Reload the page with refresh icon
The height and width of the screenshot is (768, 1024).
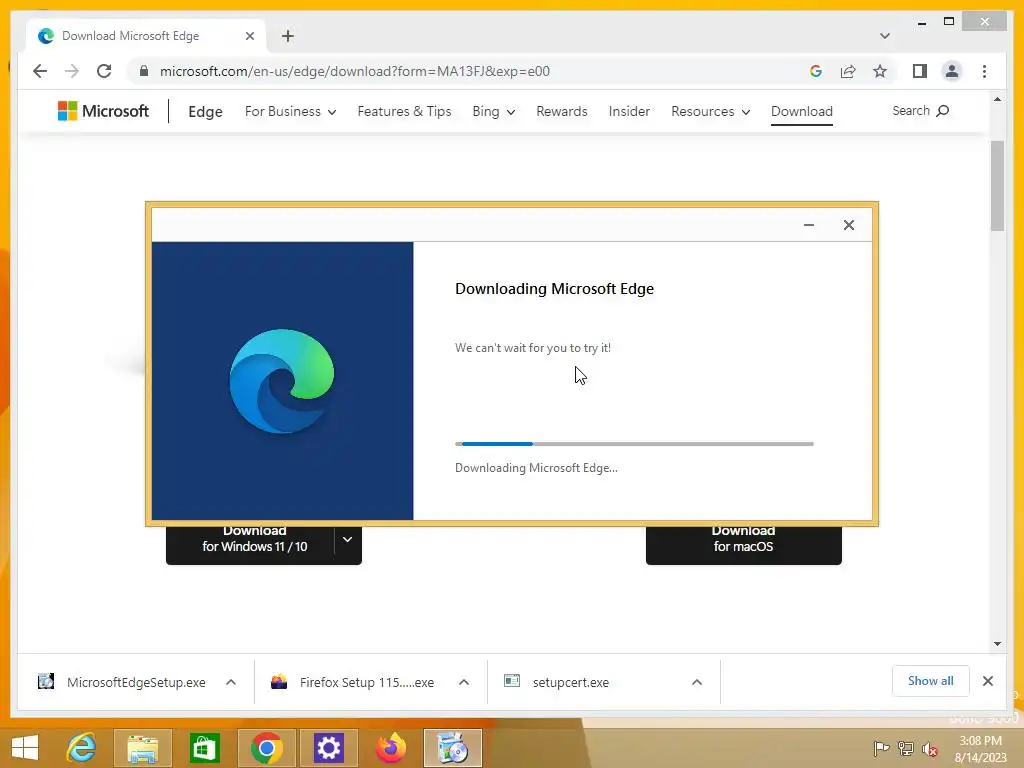pyautogui.click(x=104, y=71)
